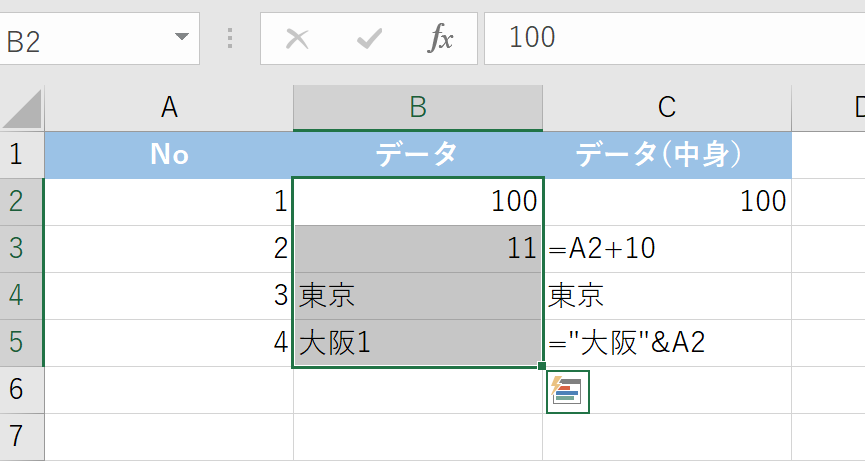865x461 pixels.
Task: Open the Quick Analysis icon below selection
Action: click(567, 391)
